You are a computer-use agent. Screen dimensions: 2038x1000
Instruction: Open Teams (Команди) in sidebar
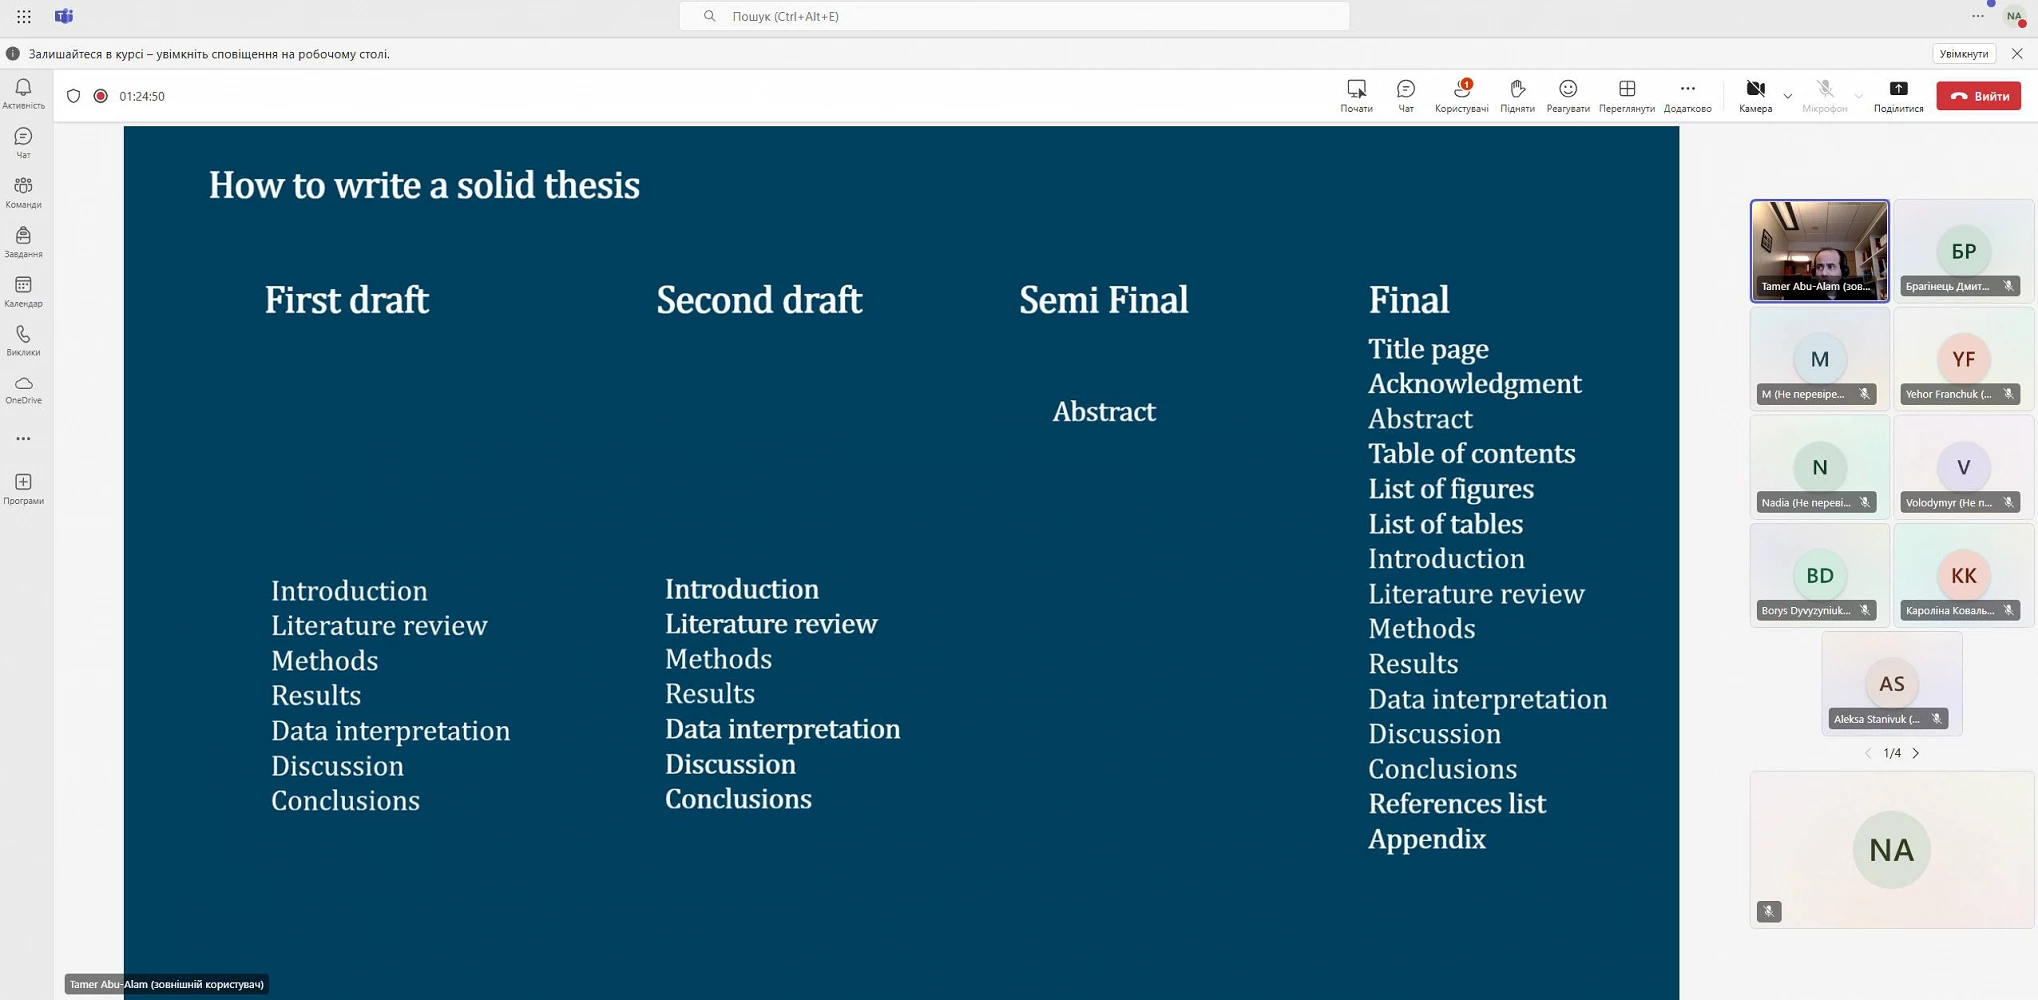click(x=23, y=192)
